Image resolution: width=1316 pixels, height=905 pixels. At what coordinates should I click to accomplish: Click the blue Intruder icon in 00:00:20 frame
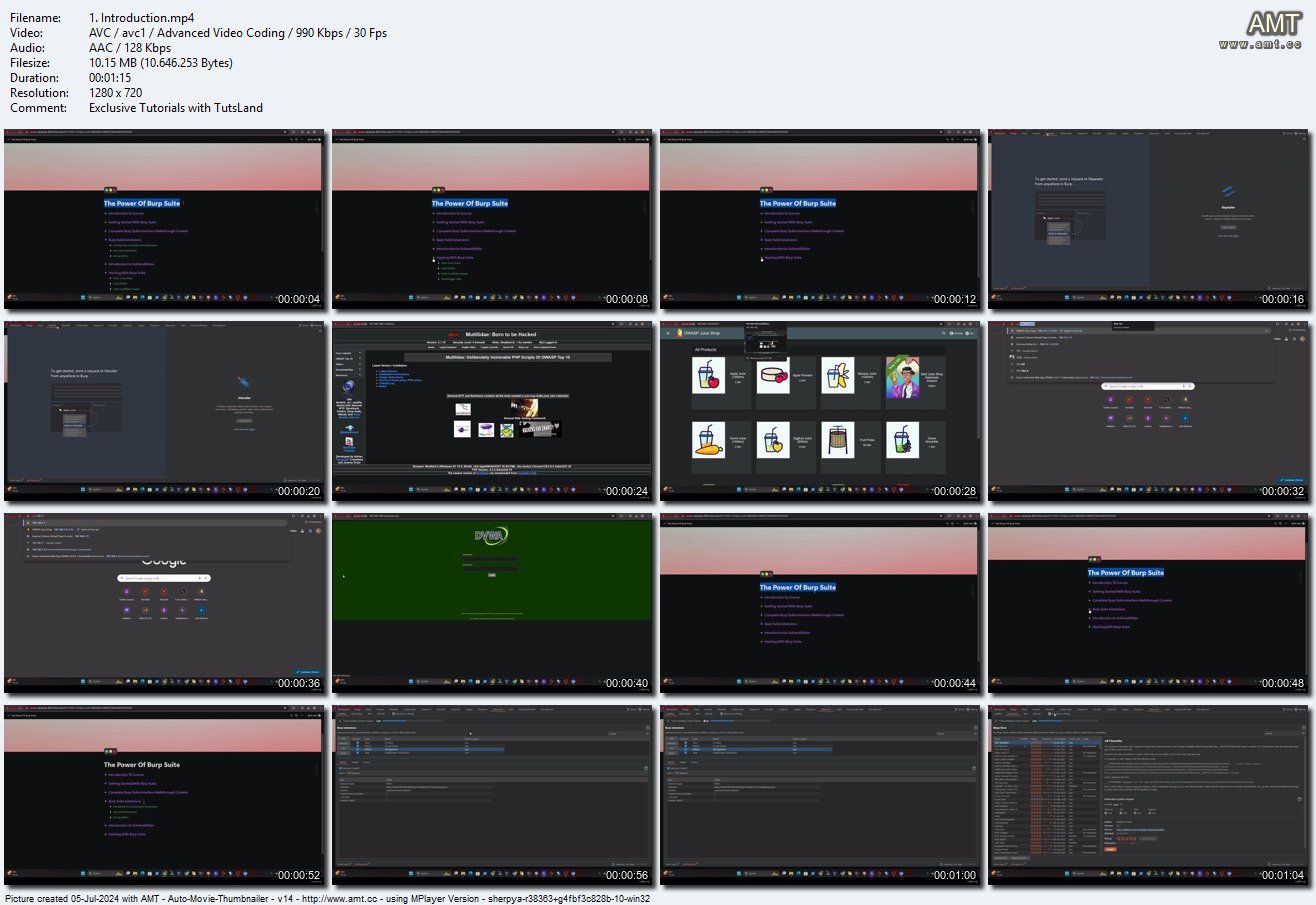(x=244, y=381)
